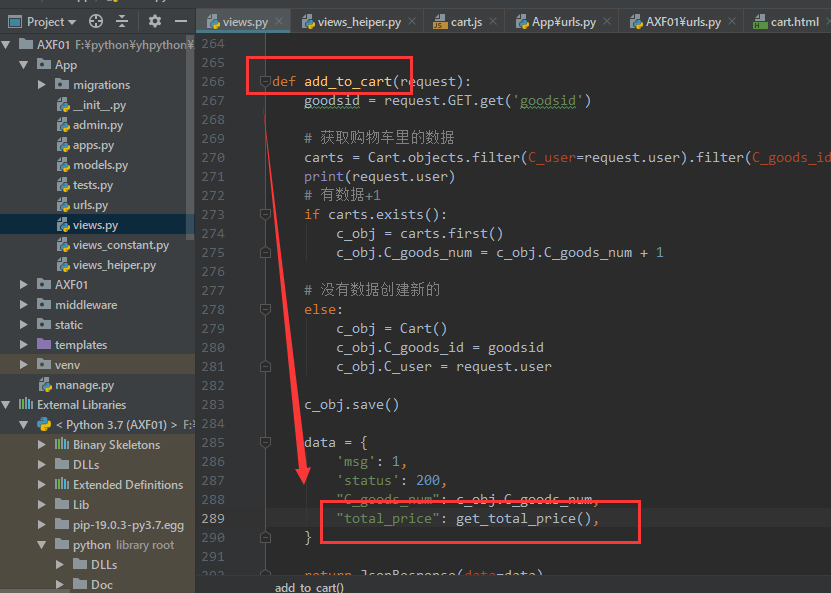Click the add_to_cart() breadcrumb at bottom

click(309, 587)
